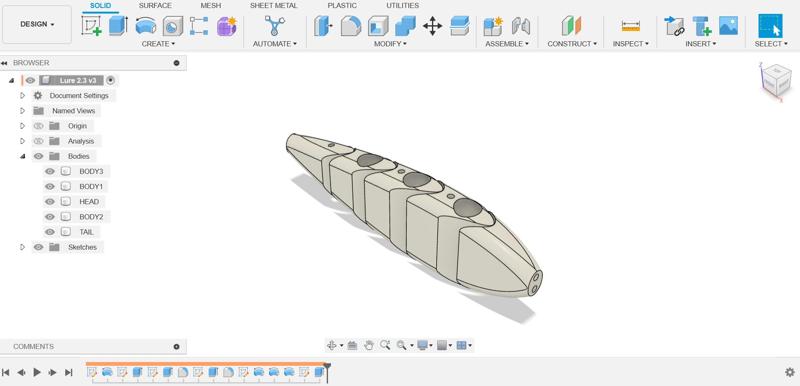Viewport: 800px width, 386px height.
Task: Open the MODIFY menu
Action: pos(390,44)
